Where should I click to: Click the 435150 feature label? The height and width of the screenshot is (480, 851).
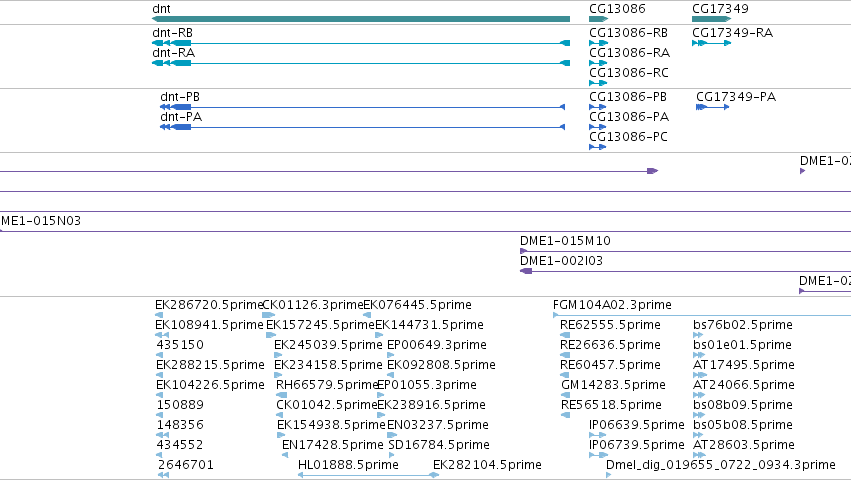pos(180,345)
